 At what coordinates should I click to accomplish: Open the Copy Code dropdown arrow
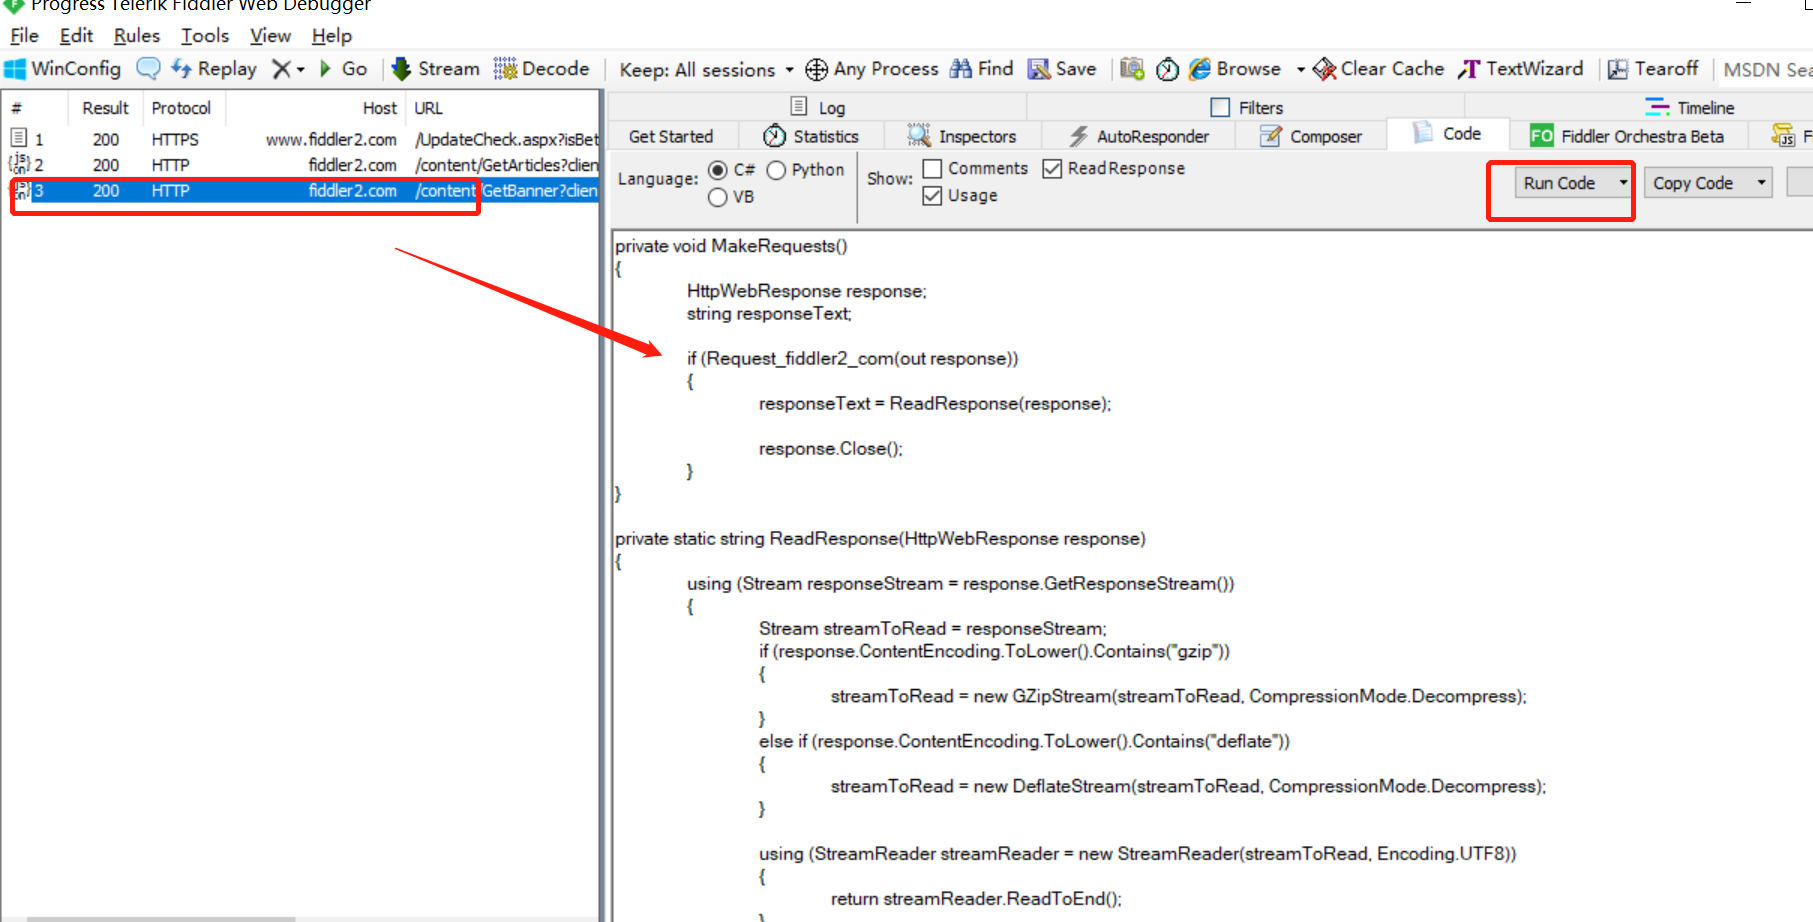coord(1761,182)
